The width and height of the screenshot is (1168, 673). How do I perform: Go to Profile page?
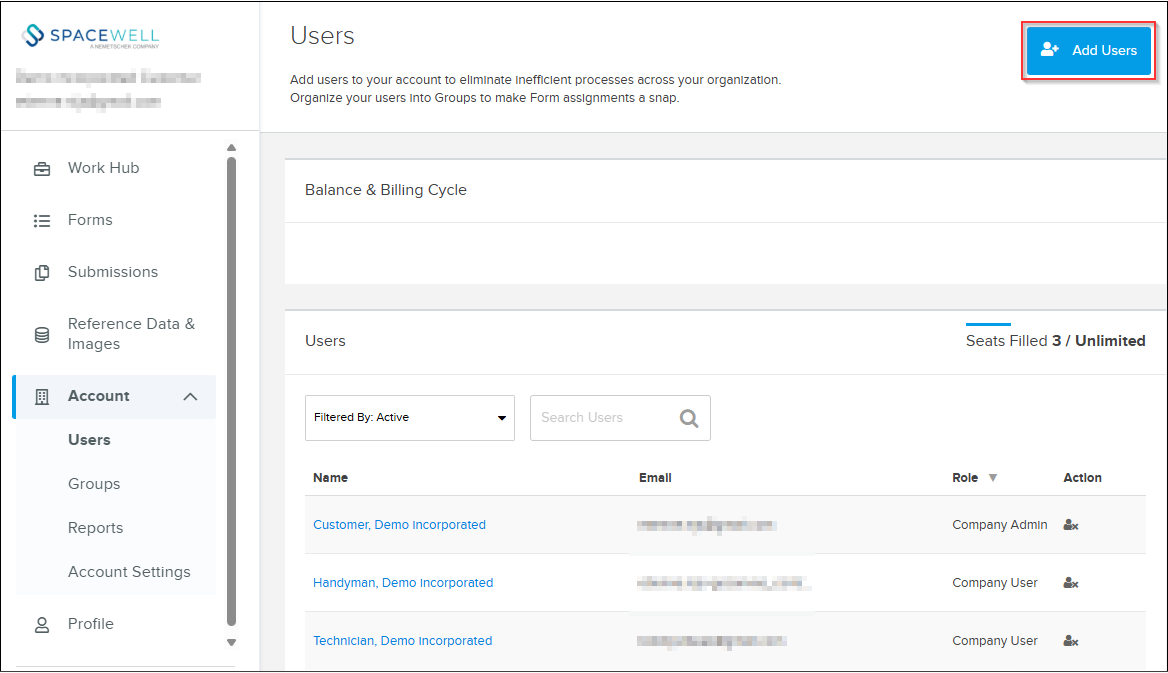click(91, 624)
